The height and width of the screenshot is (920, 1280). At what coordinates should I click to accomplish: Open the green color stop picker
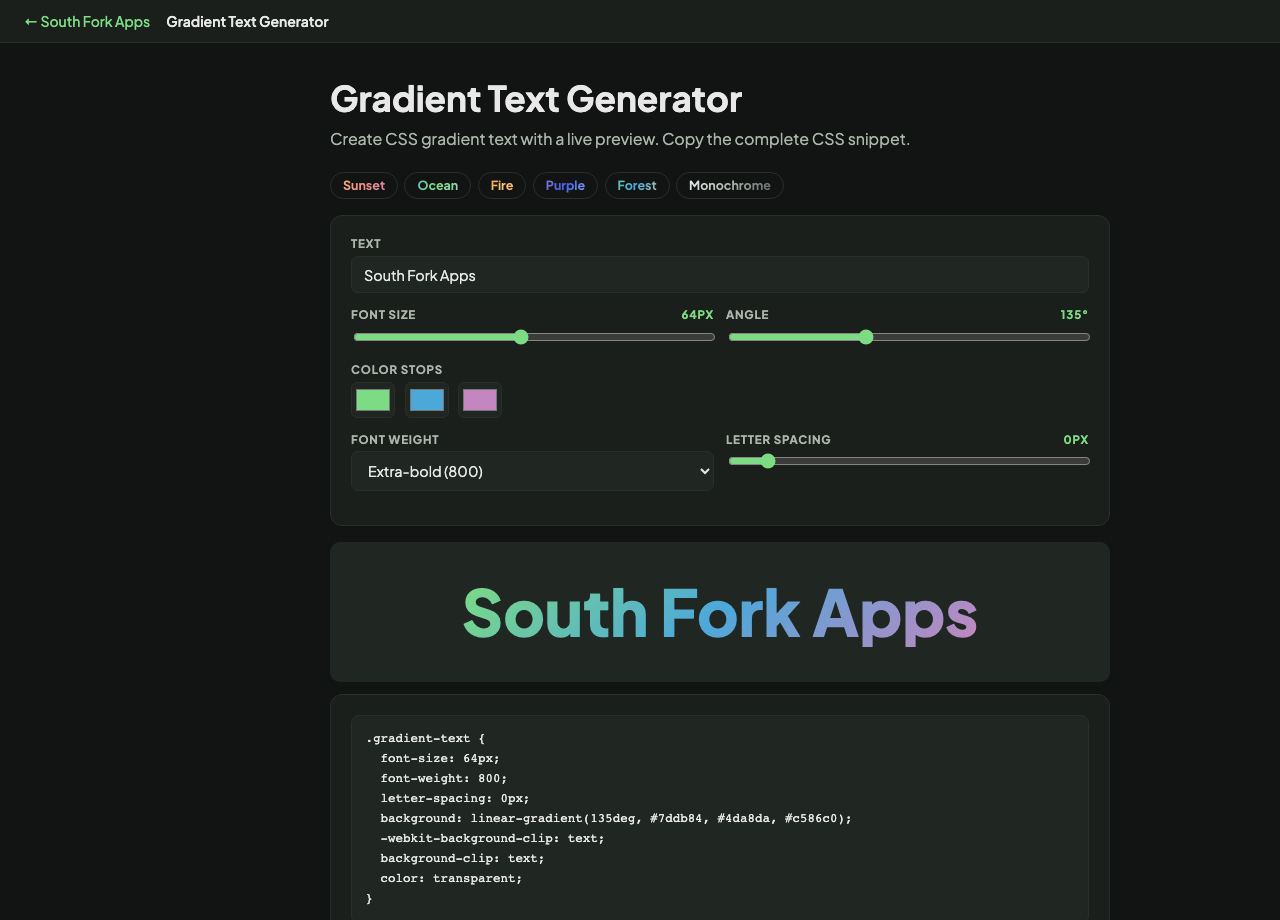[x=373, y=400]
